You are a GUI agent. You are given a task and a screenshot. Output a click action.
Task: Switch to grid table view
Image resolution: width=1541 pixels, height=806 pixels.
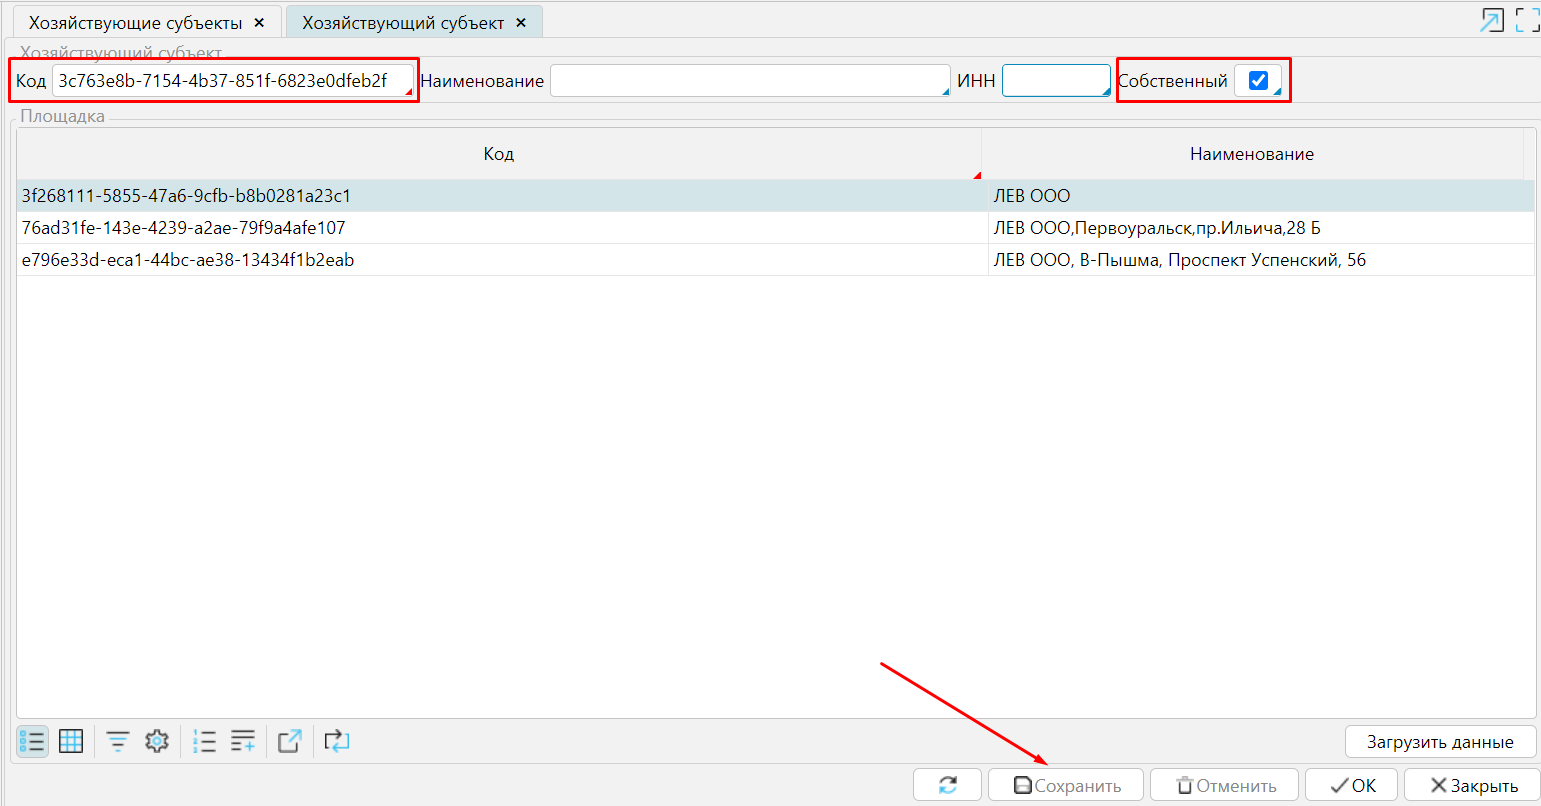[x=71, y=741]
